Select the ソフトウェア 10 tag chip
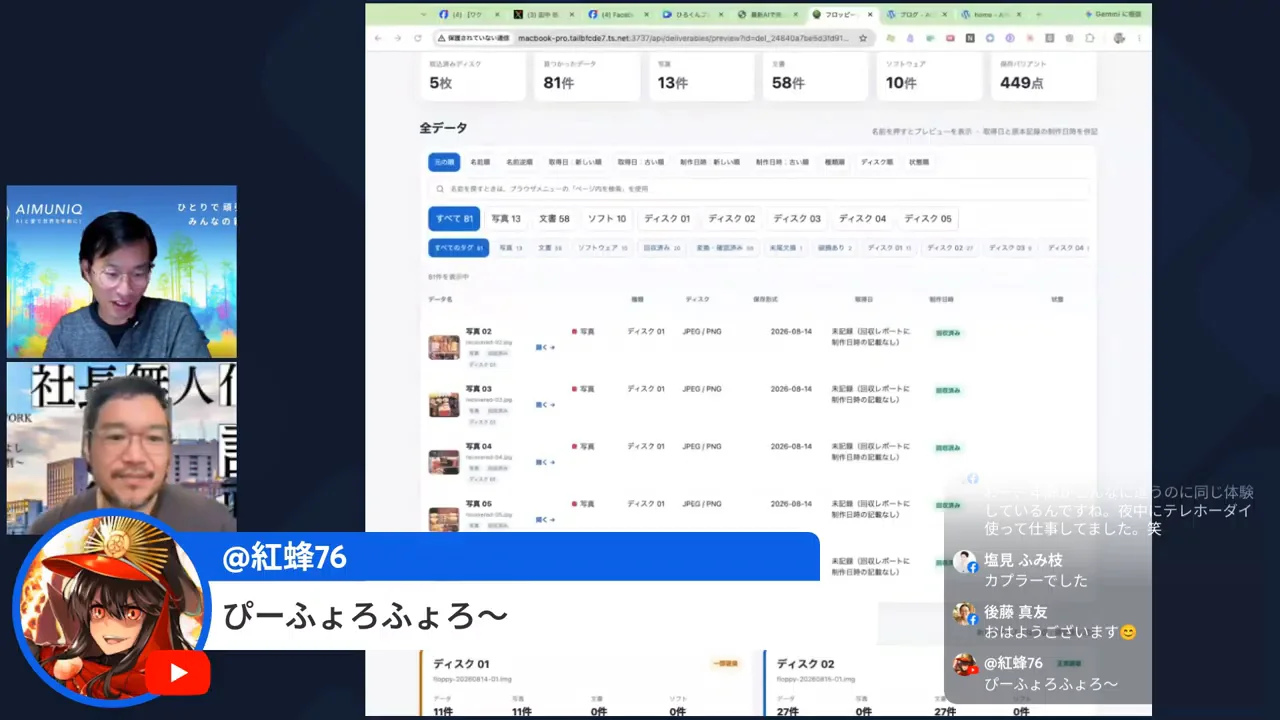Viewport: 1280px width, 720px height. pos(603,247)
